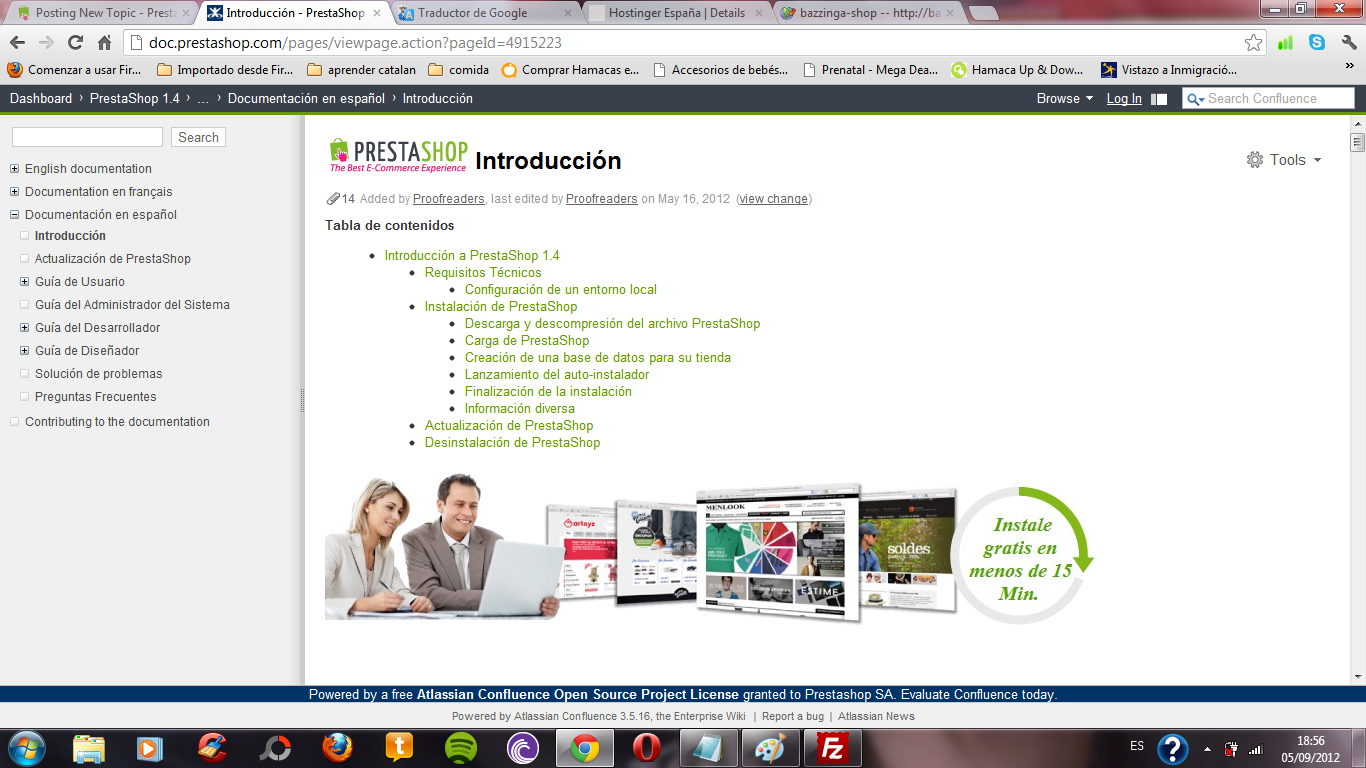1366x768 pixels.
Task: Open PrestaShop 1.4 breadcrumb link
Action: tap(135, 98)
